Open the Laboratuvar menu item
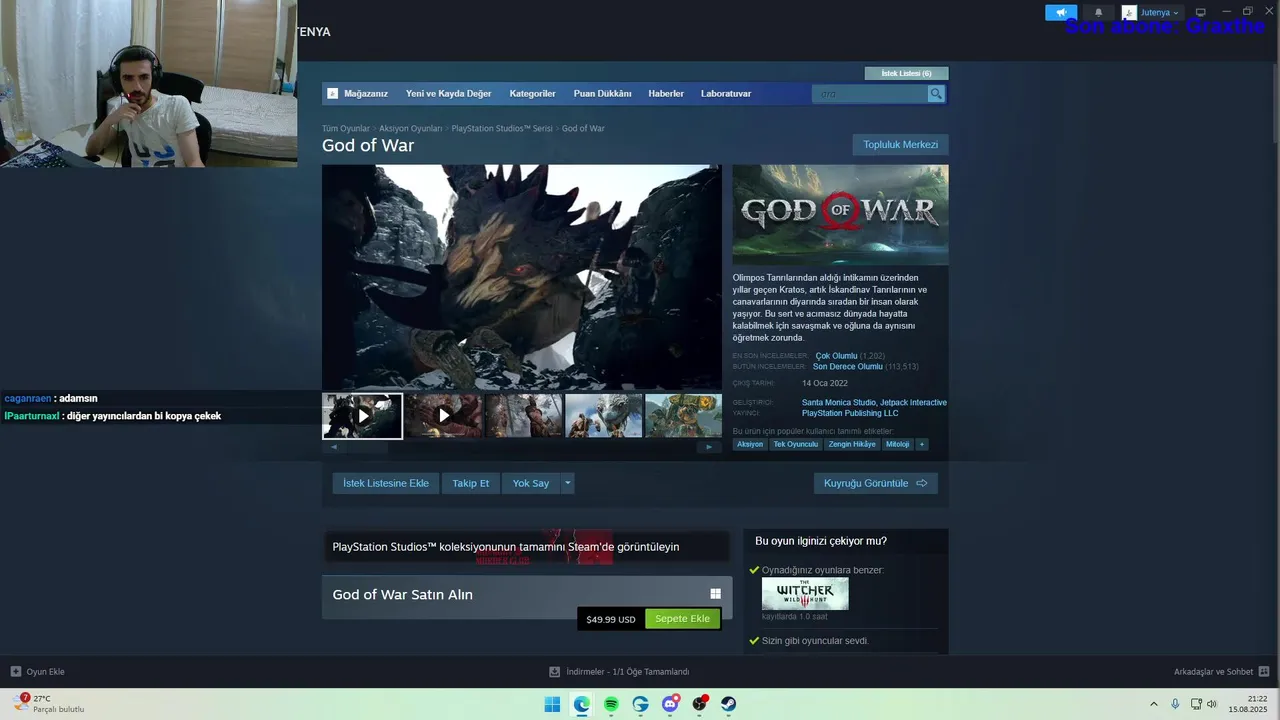 click(x=726, y=94)
